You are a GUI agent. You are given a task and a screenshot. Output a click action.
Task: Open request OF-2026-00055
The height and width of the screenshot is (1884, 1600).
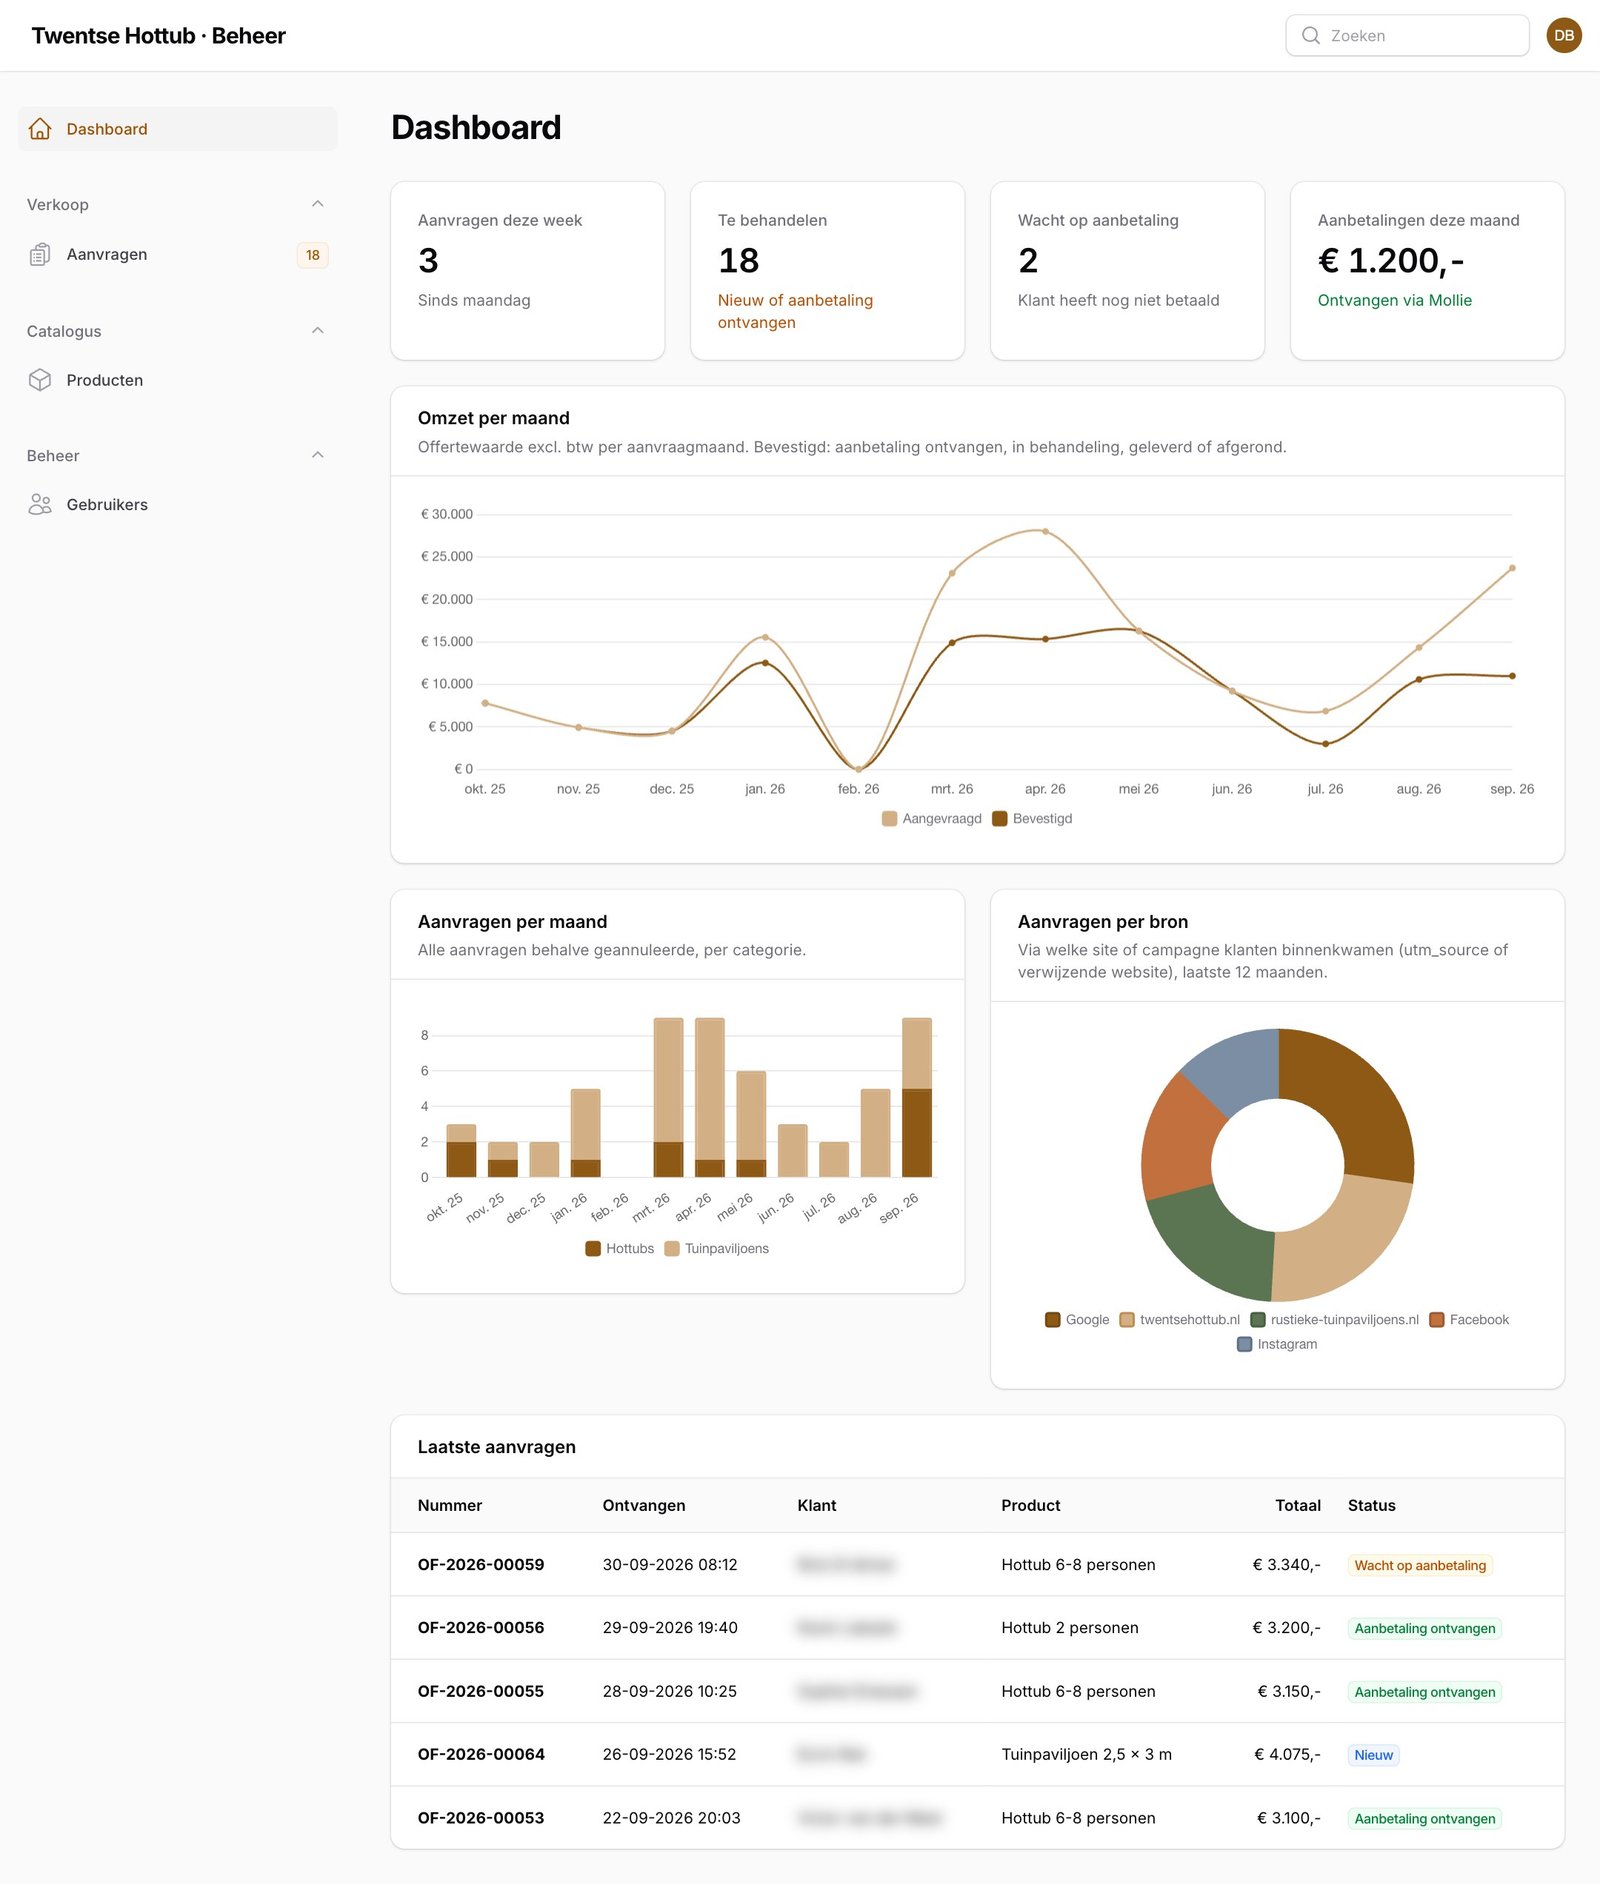coord(977,1692)
